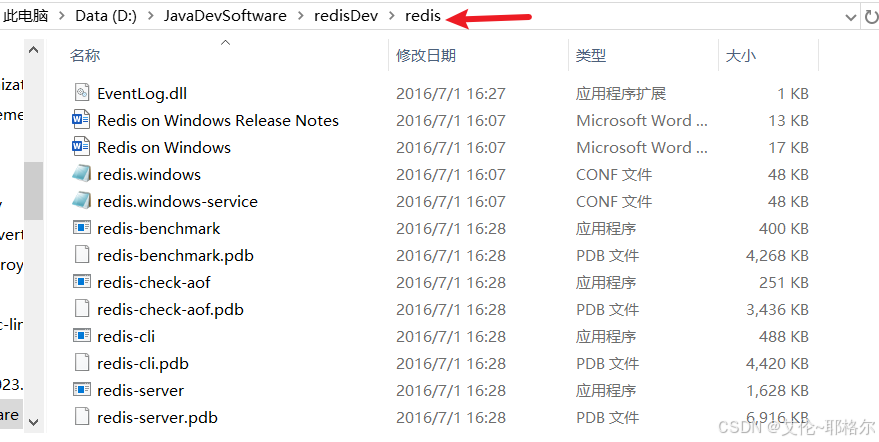Screen dimensions: 879x442
Task: Click the 488 KB size of redis-cli
Action: pyautogui.click(x=784, y=336)
